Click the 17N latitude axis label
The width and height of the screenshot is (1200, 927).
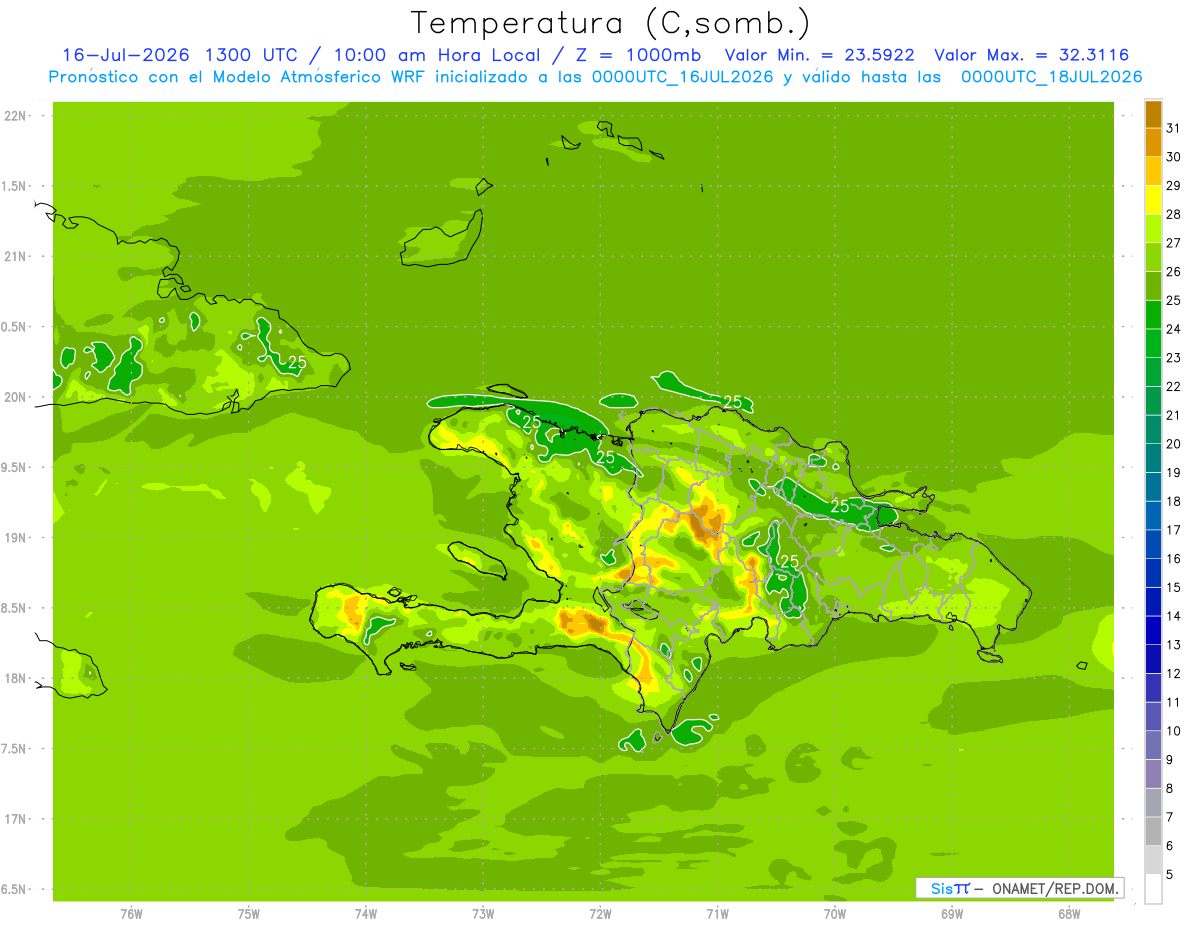pyautogui.click(x=15, y=819)
